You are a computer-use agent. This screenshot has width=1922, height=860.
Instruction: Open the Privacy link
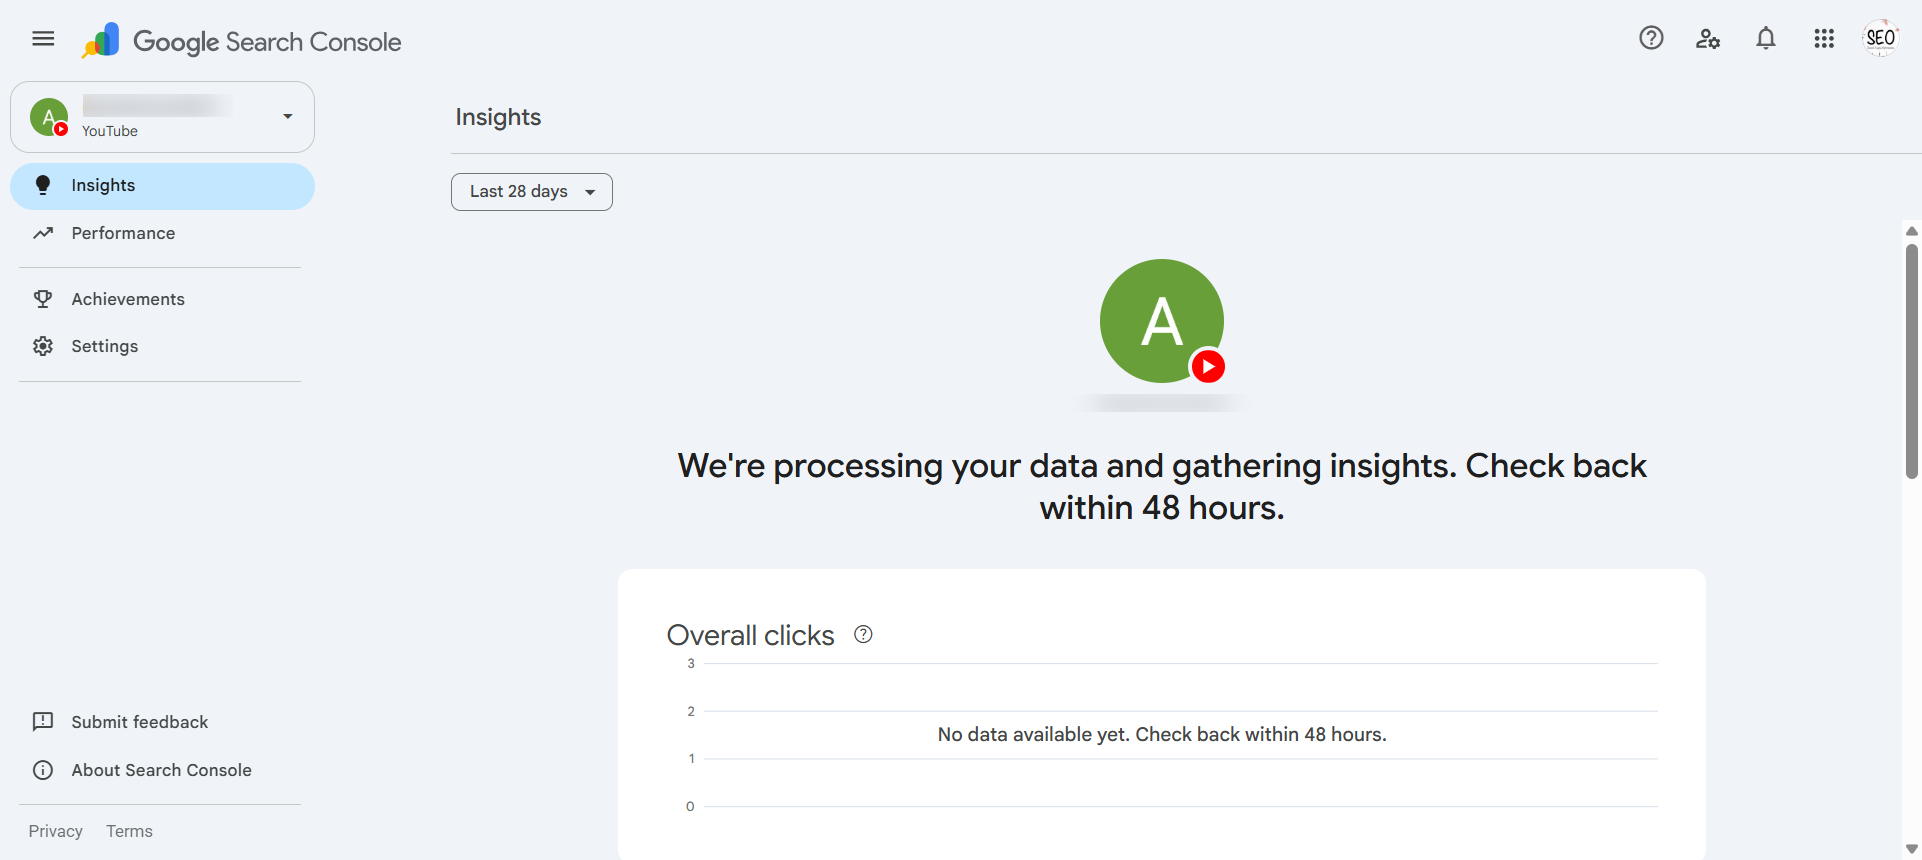coord(56,831)
